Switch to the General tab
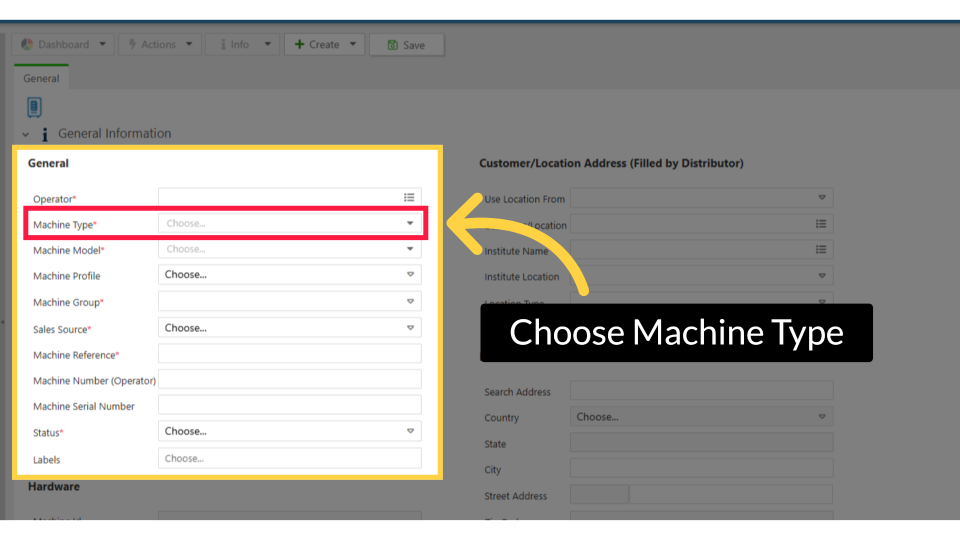 41,78
